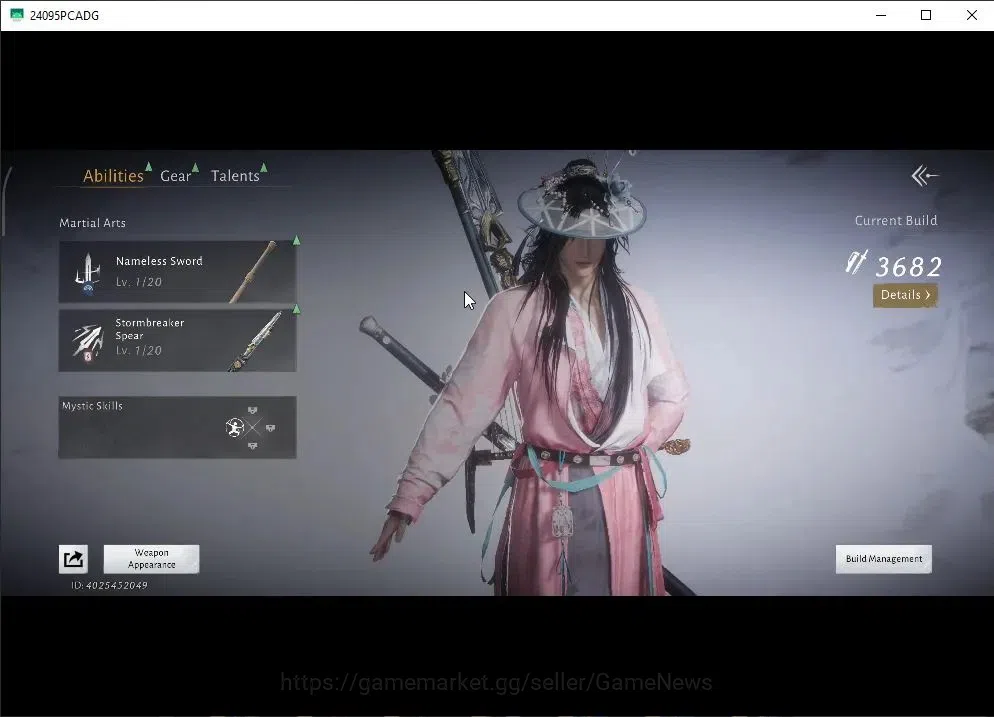Click the equipped mystic skill circle icon
Image resolution: width=994 pixels, height=717 pixels.
(x=235, y=428)
